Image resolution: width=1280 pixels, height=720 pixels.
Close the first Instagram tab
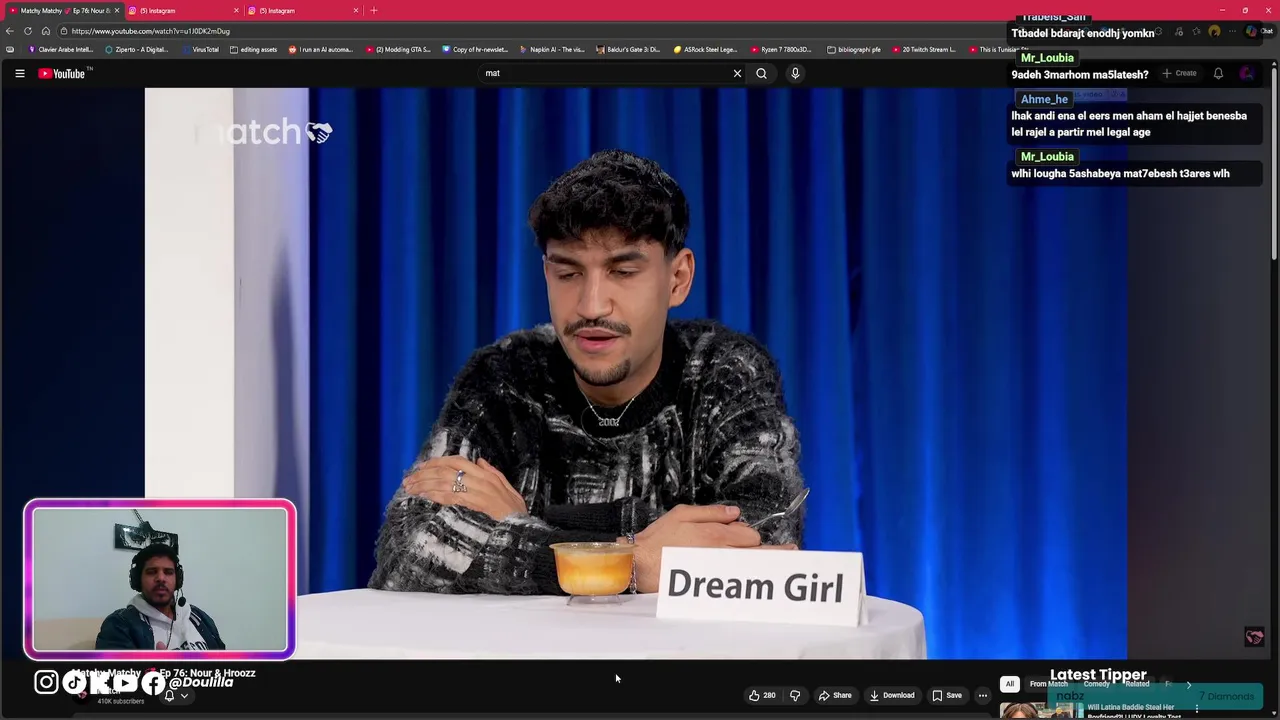pyautogui.click(x=236, y=10)
